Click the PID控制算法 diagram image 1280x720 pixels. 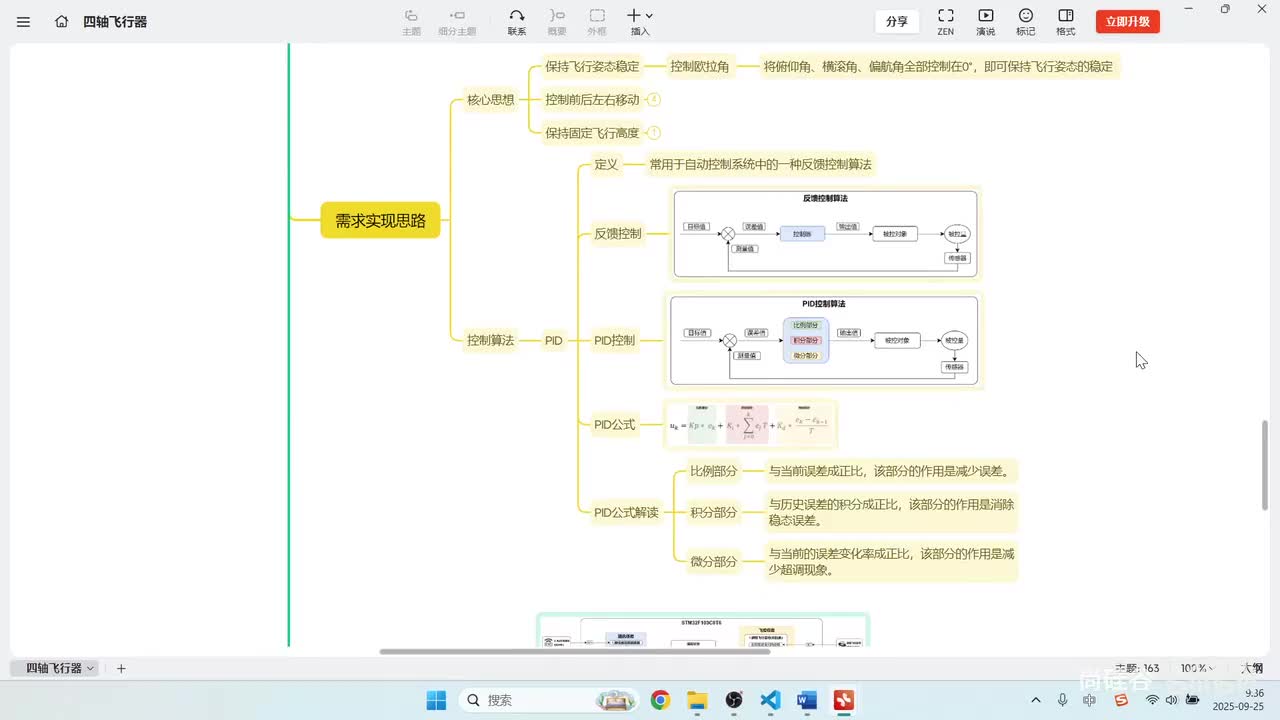[824, 340]
